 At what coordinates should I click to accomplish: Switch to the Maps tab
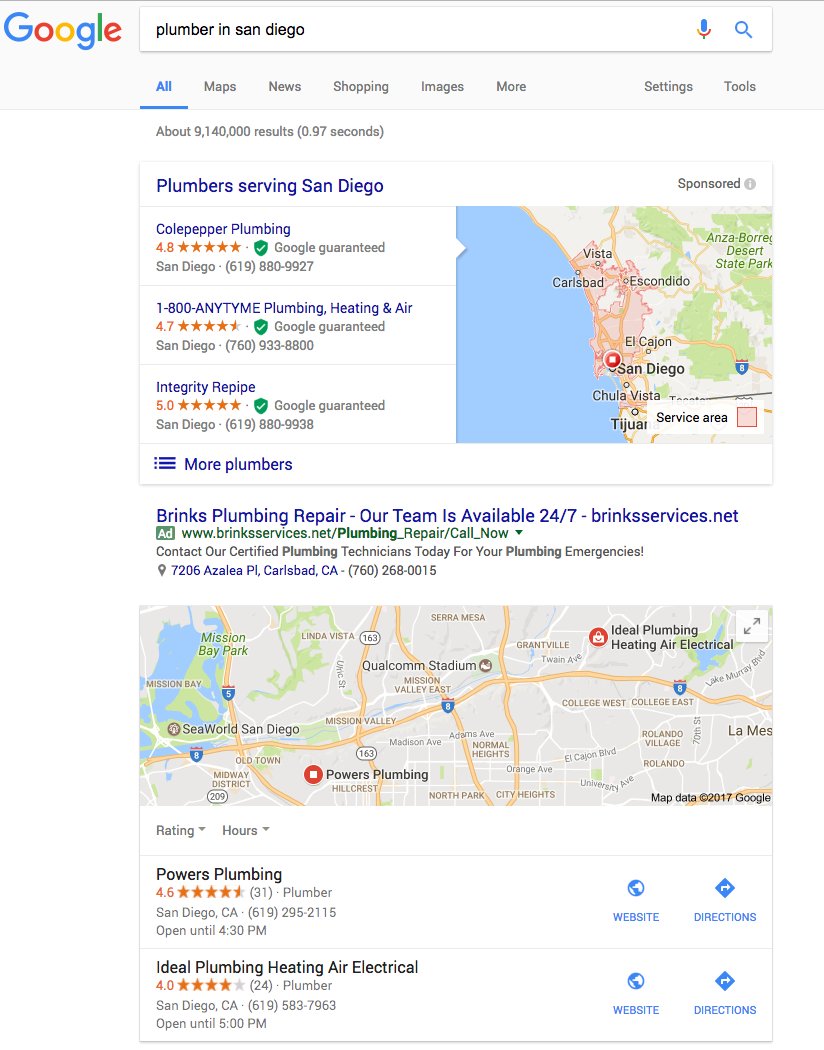(220, 86)
